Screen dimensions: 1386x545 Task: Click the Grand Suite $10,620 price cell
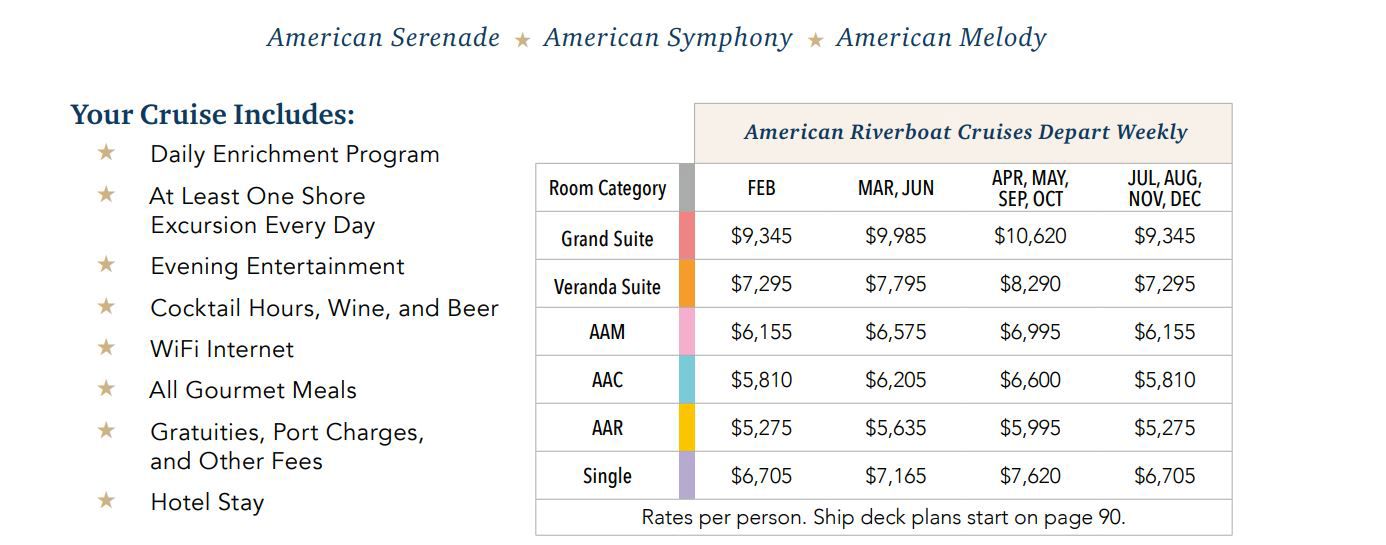pyautogui.click(x=1030, y=236)
